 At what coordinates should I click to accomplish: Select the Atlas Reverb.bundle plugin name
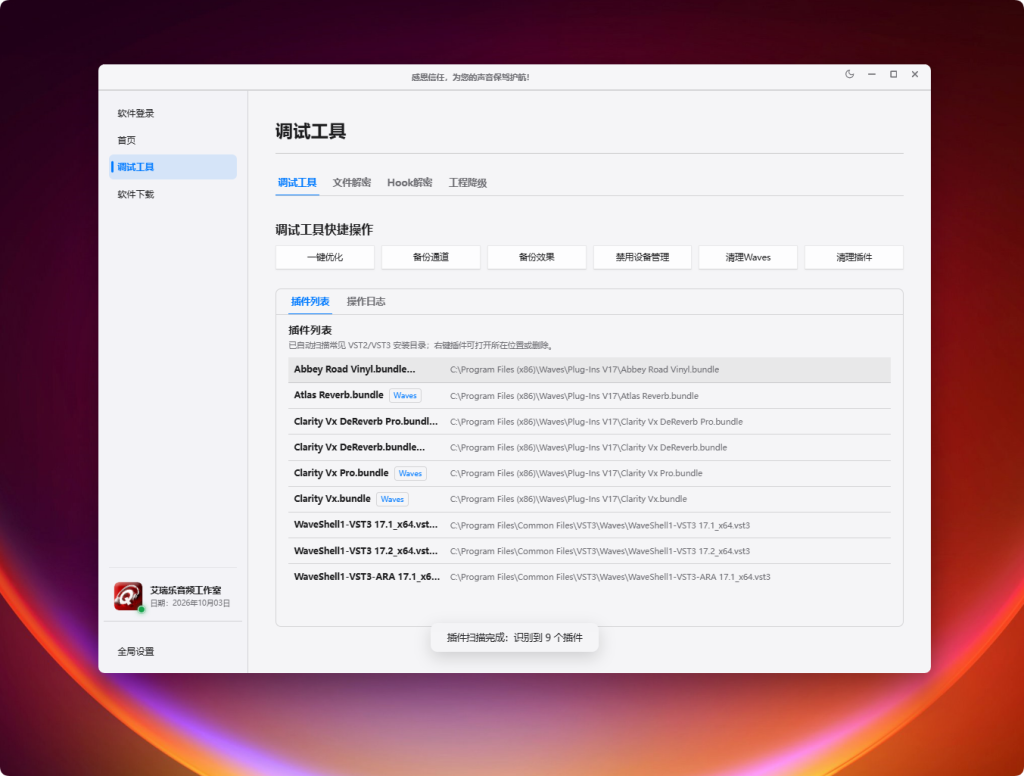(338, 395)
